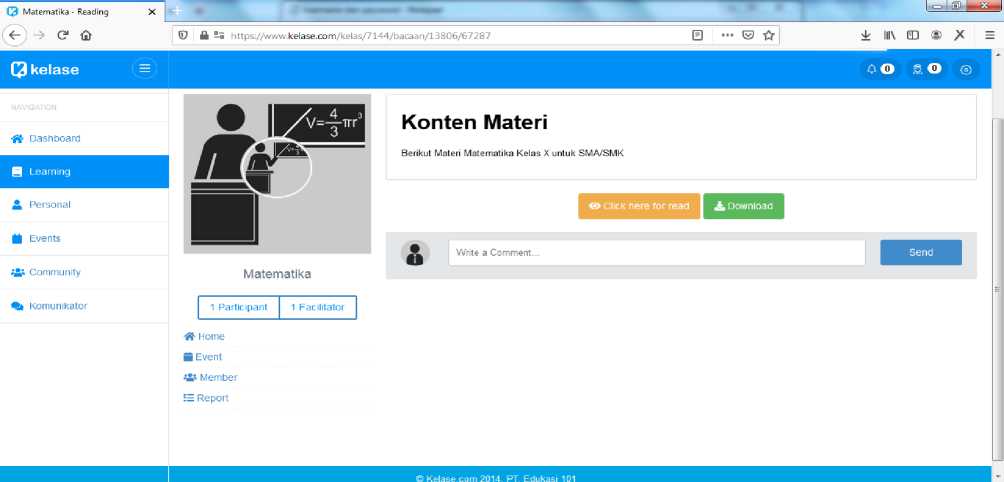Open Community in navigation sidebar

(x=85, y=272)
